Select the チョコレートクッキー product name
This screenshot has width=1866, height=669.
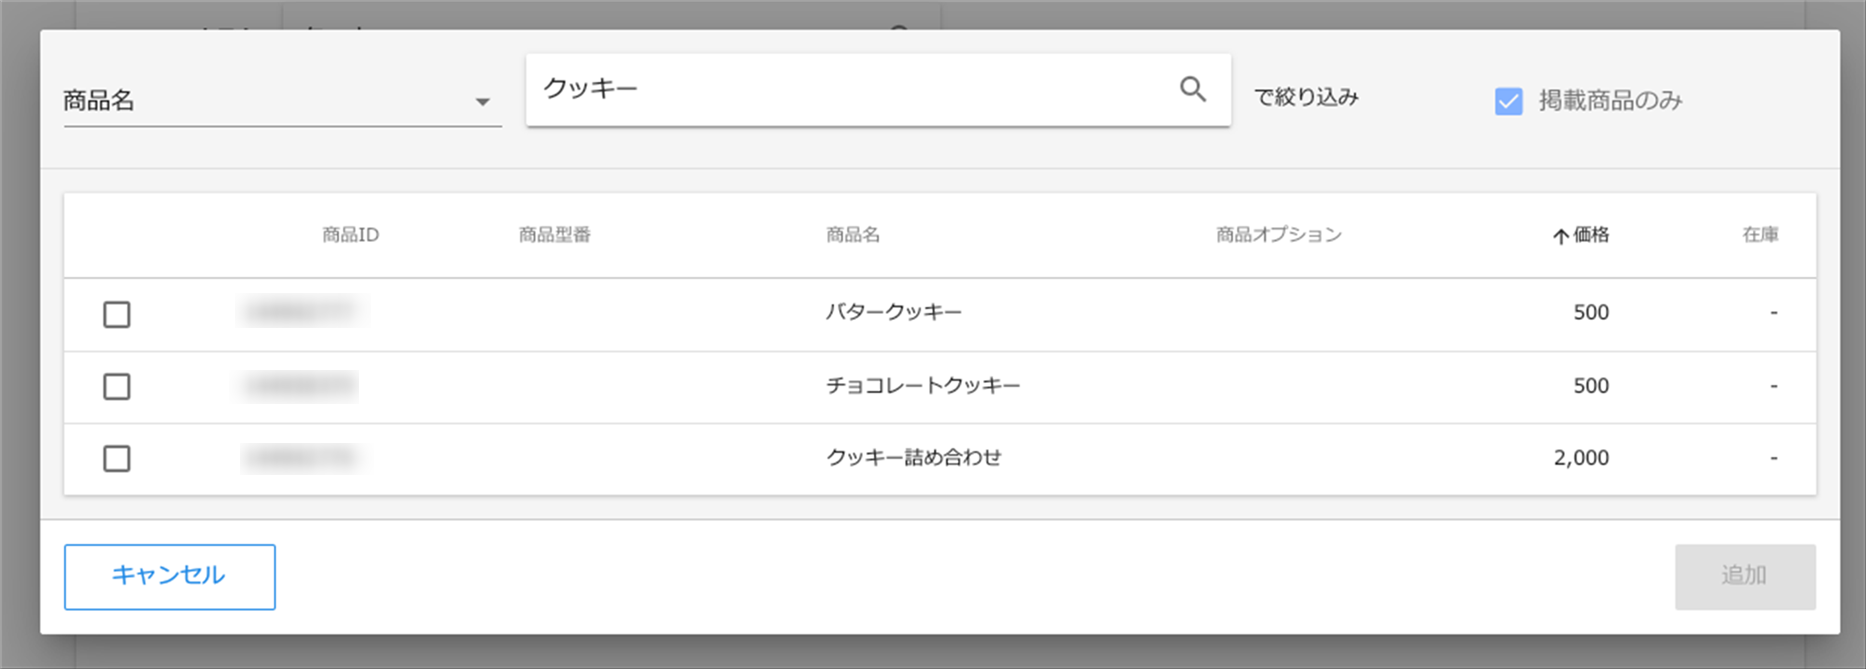923,385
